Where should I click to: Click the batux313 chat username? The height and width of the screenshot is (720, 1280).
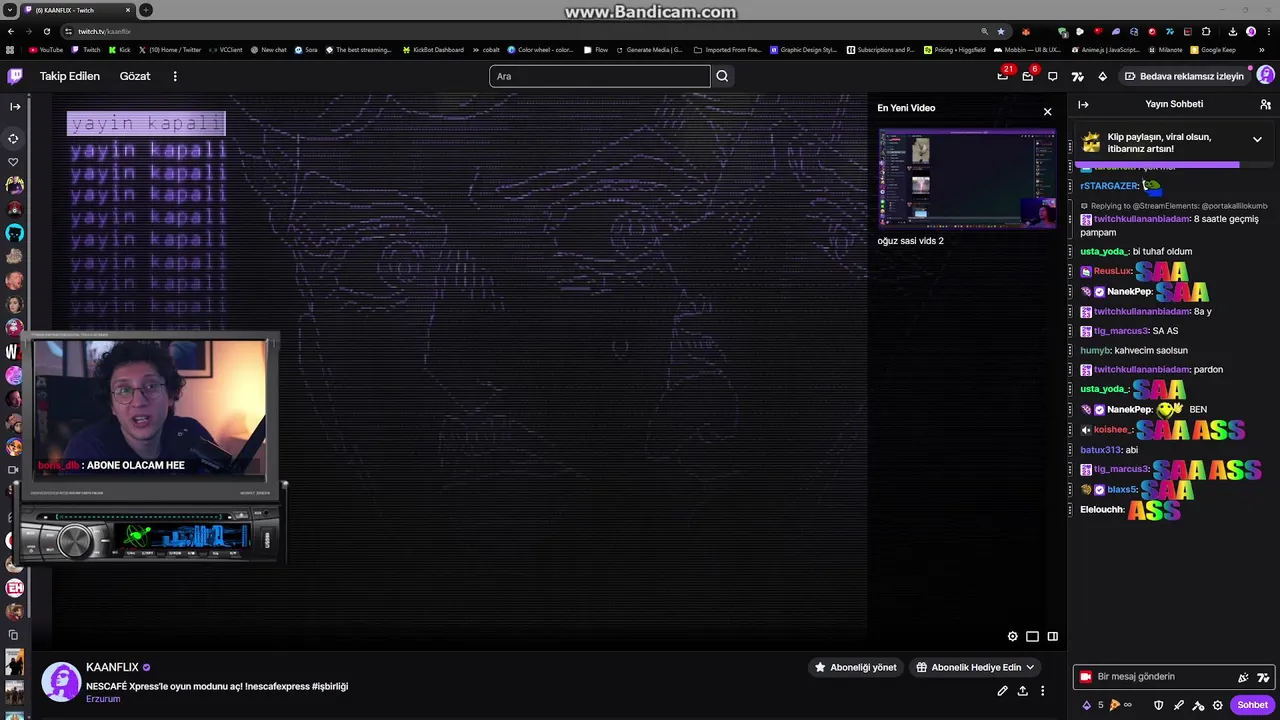[1101, 450]
